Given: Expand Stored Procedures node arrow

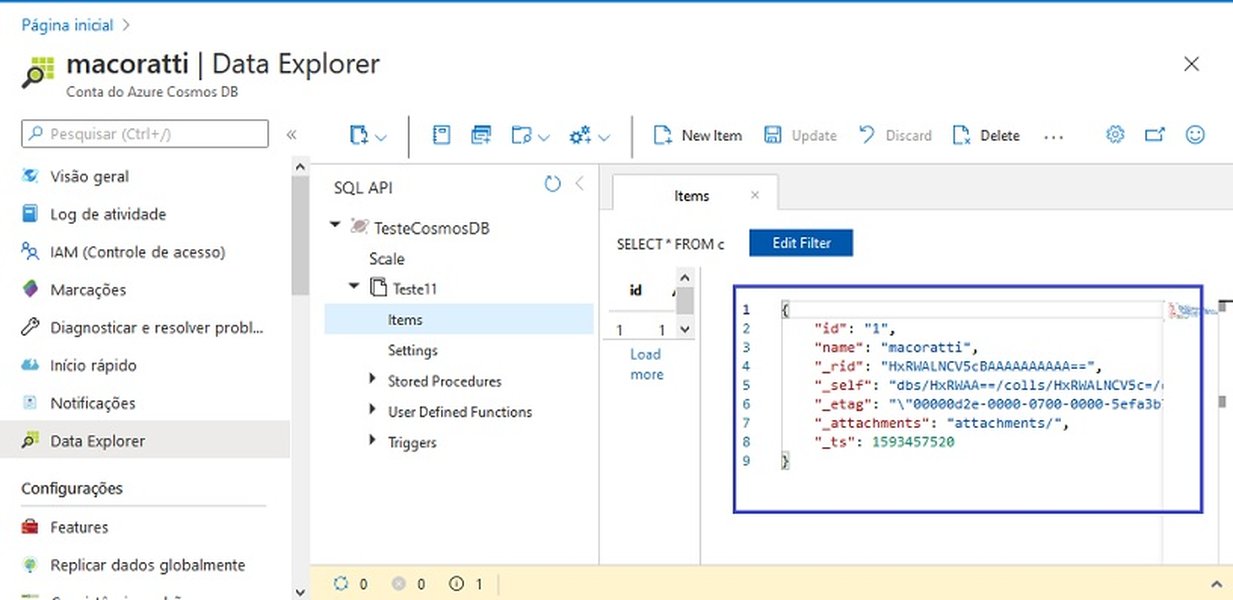Looking at the screenshot, I should [x=374, y=380].
